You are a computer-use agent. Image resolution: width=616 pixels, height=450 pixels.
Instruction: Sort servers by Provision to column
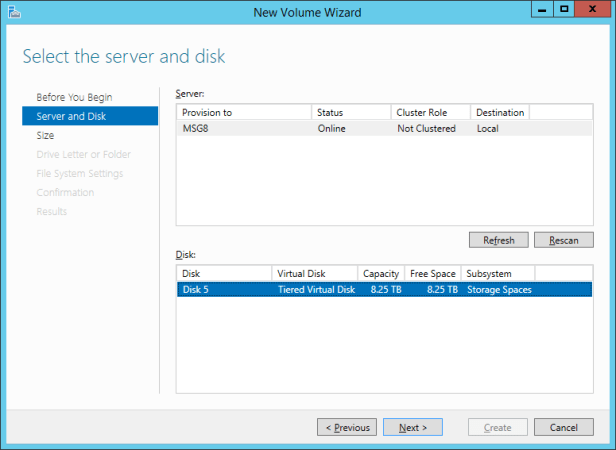[x=243, y=112]
